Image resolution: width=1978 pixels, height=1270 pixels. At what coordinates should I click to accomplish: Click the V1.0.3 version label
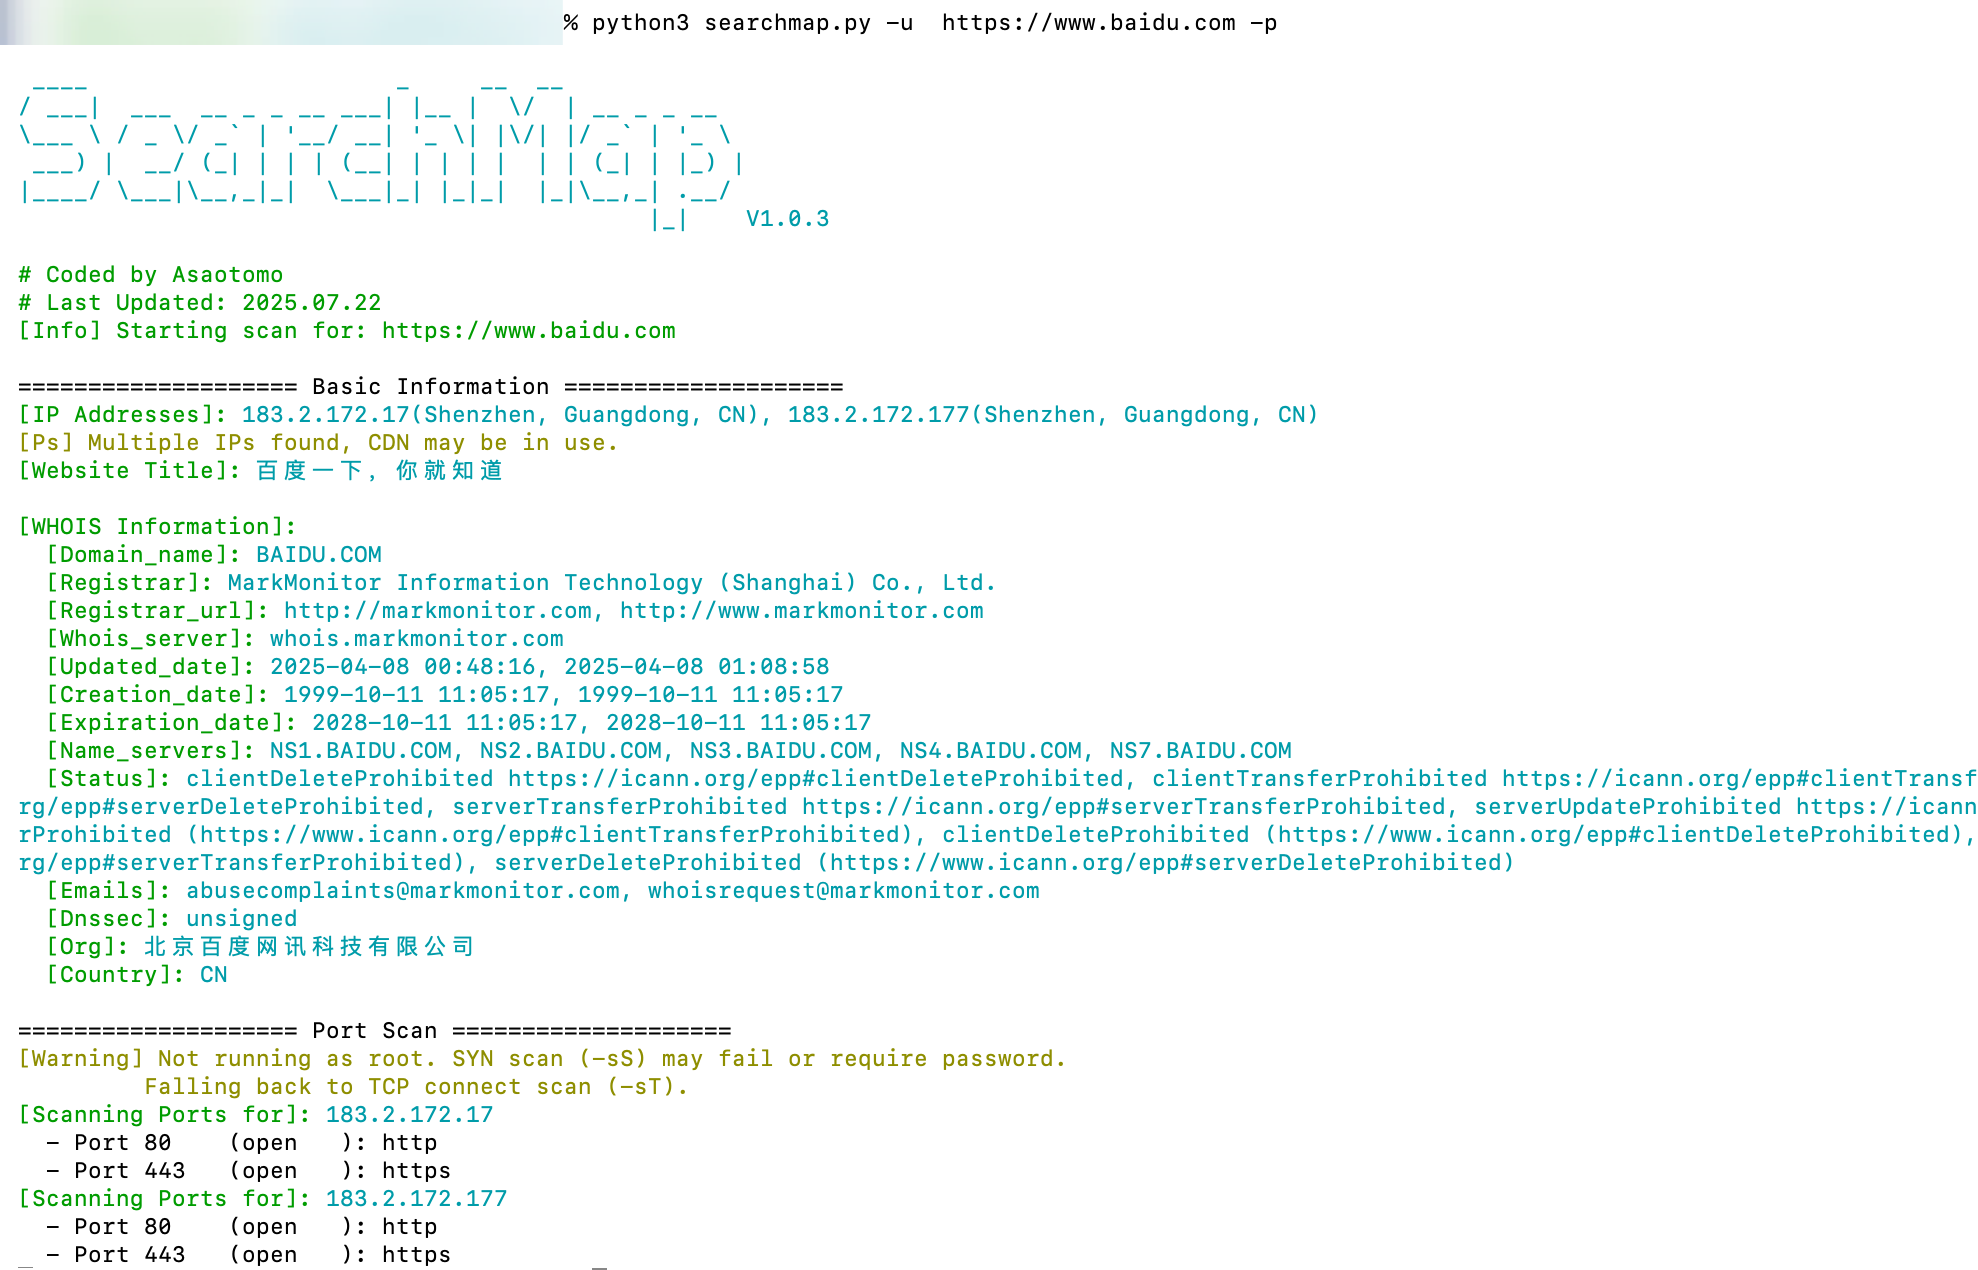[788, 219]
